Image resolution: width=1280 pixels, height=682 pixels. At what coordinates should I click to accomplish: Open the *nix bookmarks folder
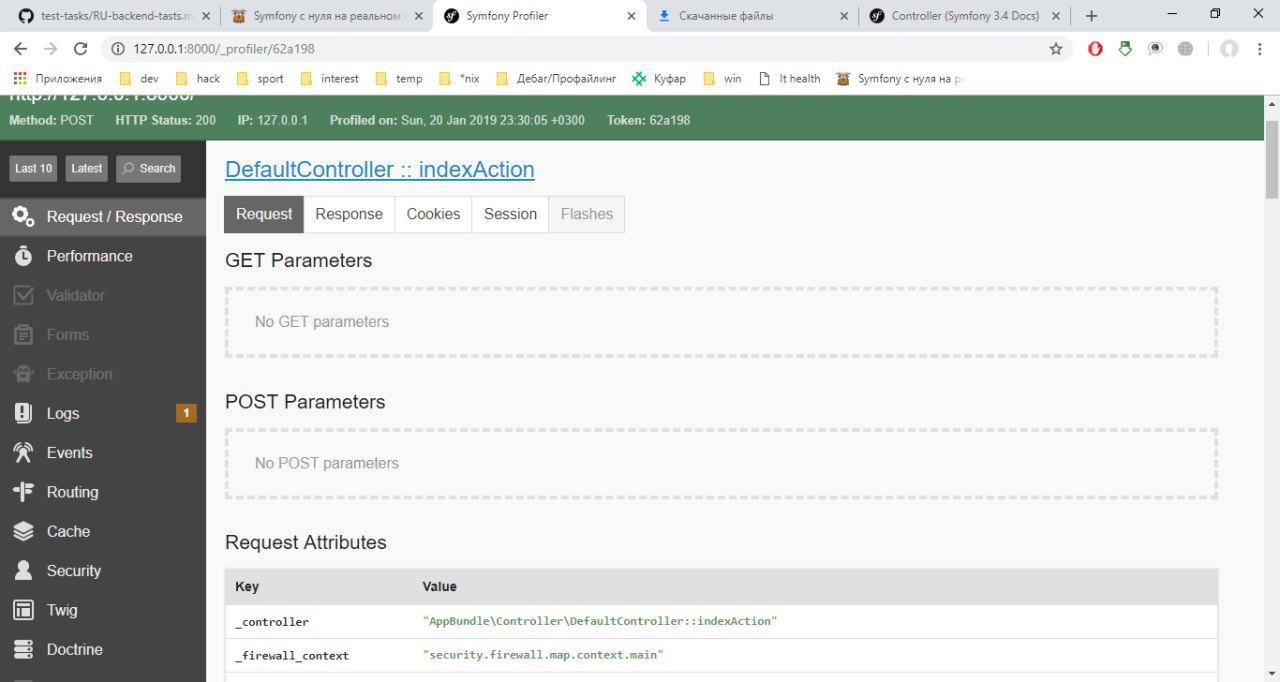[460, 78]
